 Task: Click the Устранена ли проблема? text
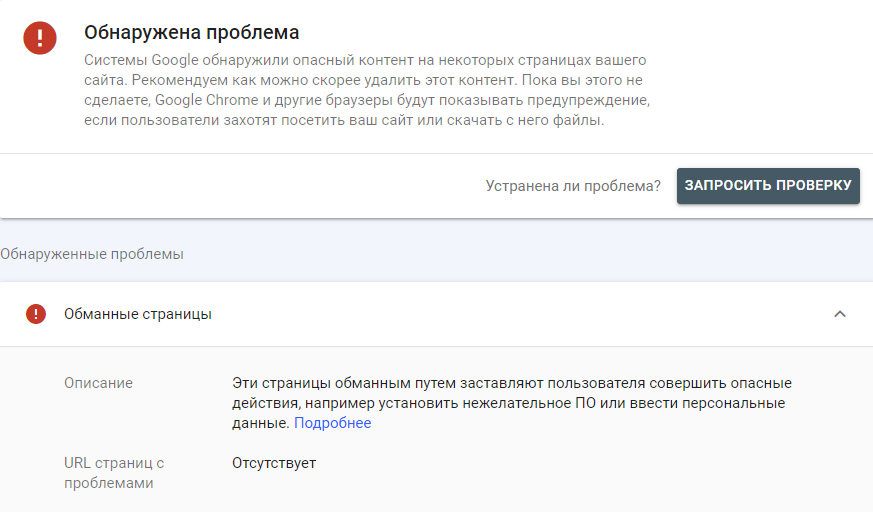[x=573, y=186]
